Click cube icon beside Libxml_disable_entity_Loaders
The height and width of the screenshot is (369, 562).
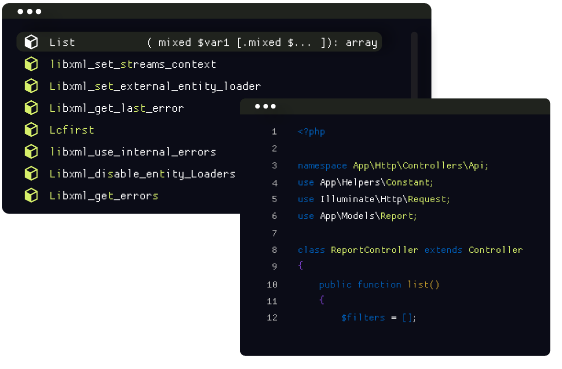click(32, 174)
